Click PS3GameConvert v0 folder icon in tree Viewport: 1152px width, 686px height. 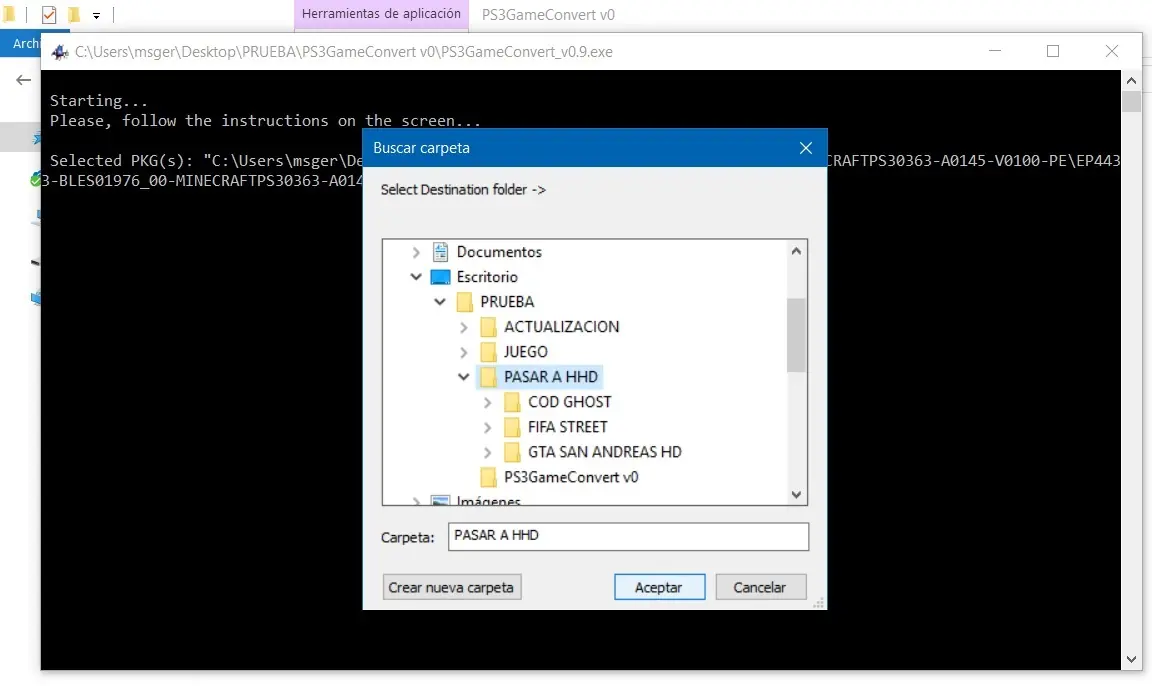tap(488, 477)
